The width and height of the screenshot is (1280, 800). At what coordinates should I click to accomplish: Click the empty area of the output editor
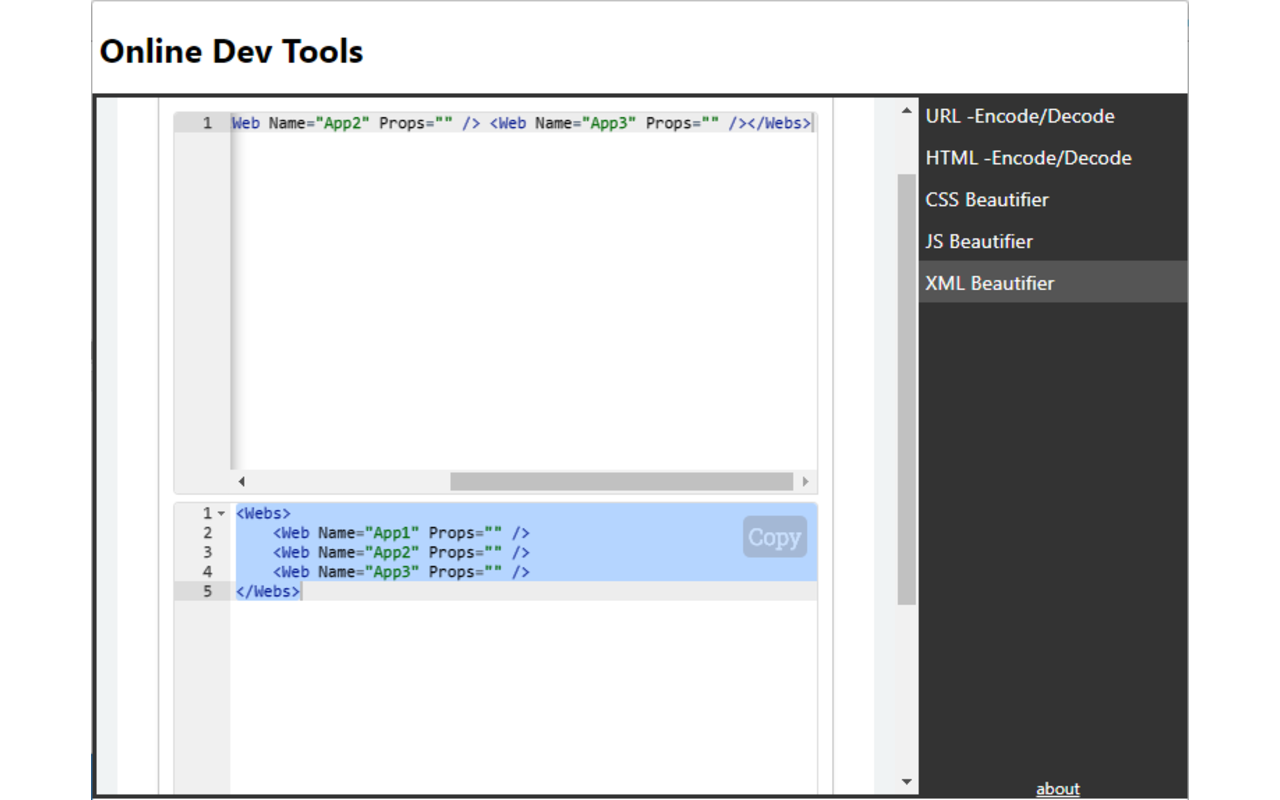(x=523, y=695)
